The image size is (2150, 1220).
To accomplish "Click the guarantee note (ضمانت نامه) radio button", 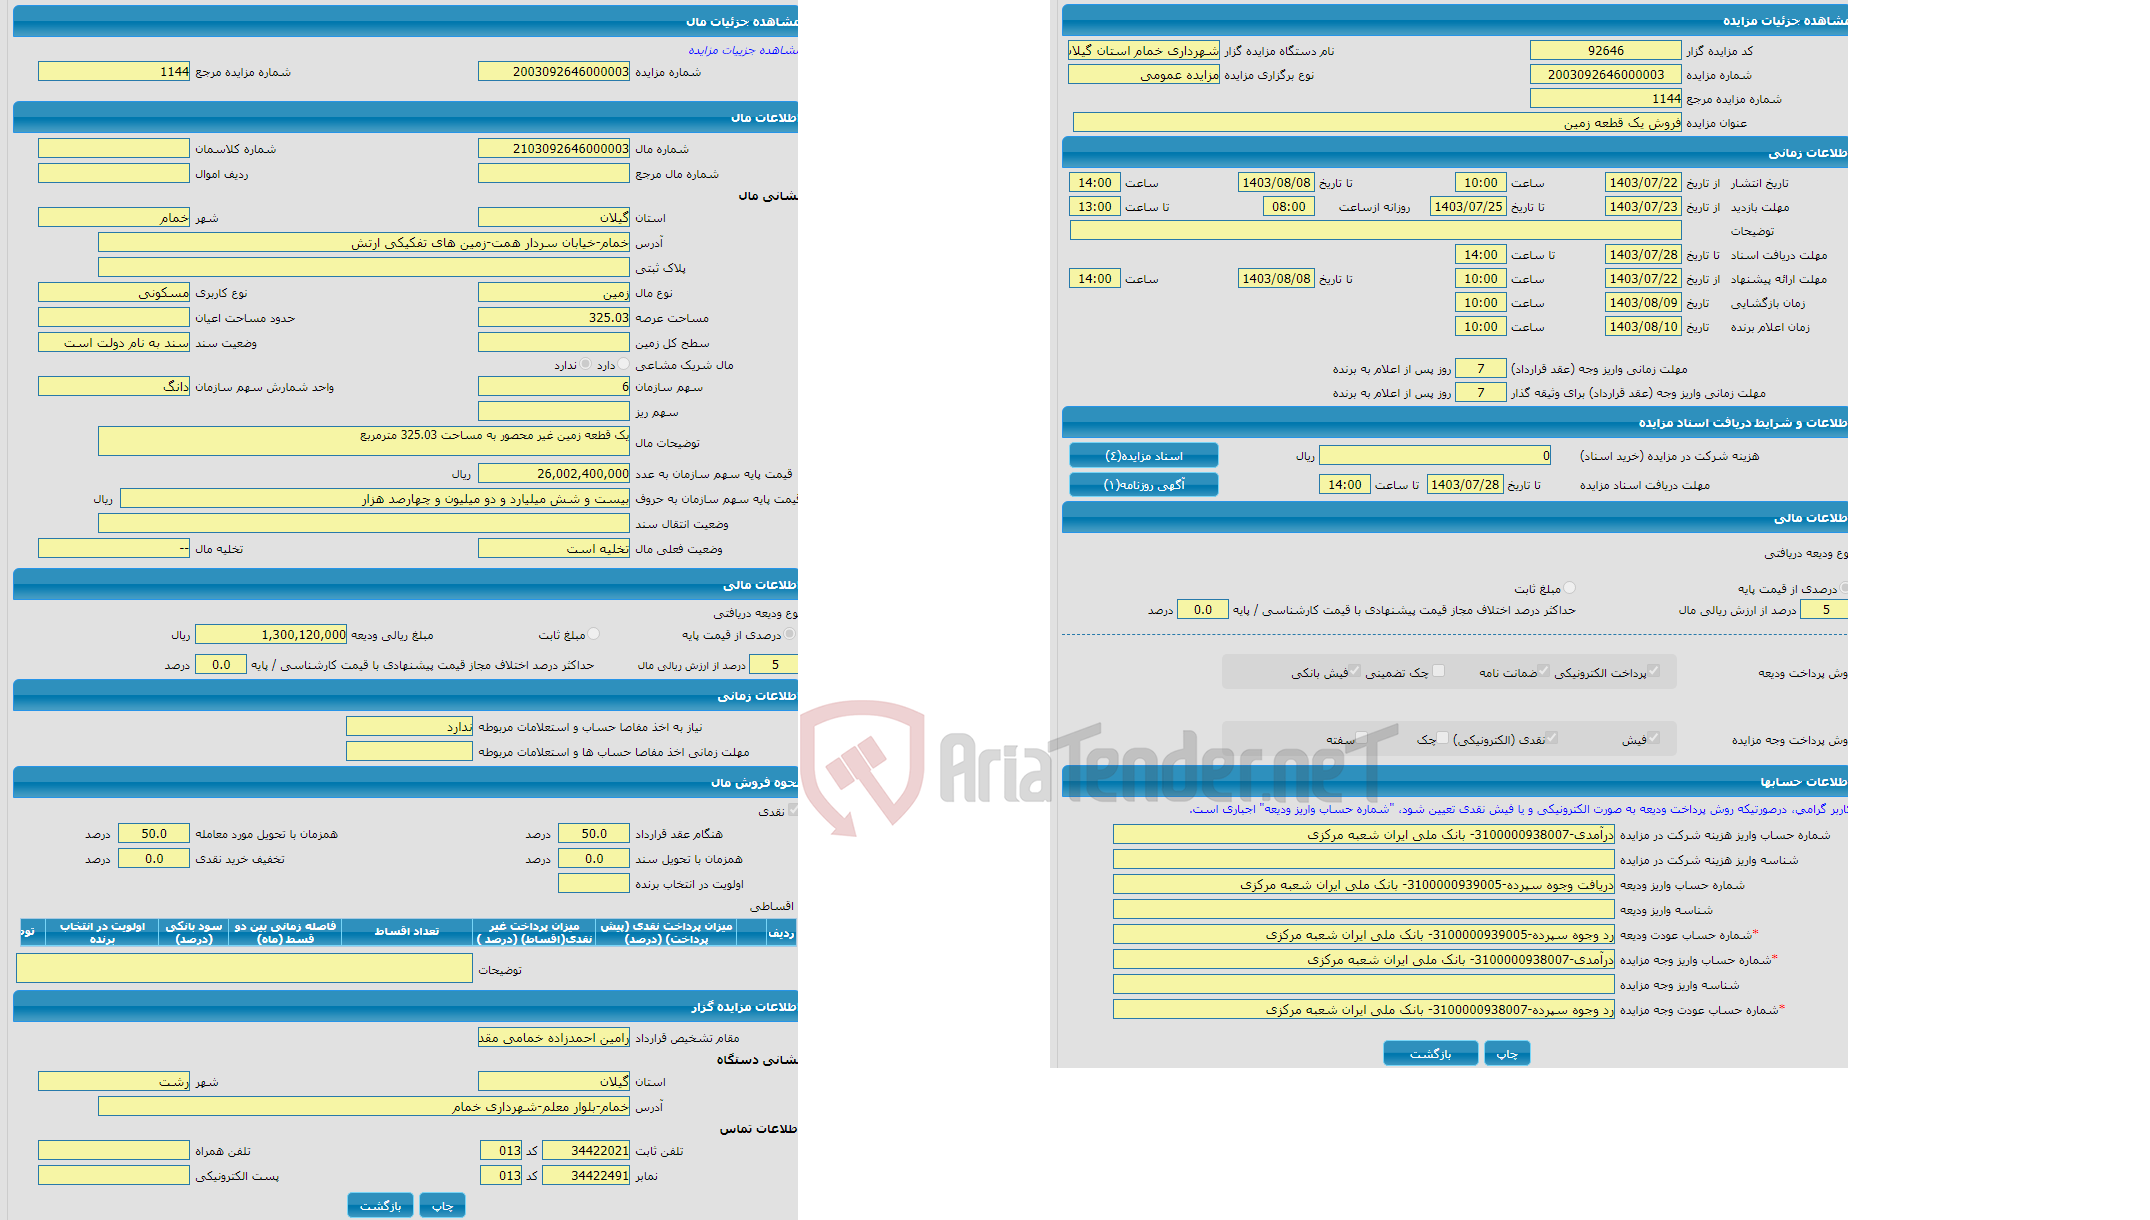I will [x=1552, y=675].
